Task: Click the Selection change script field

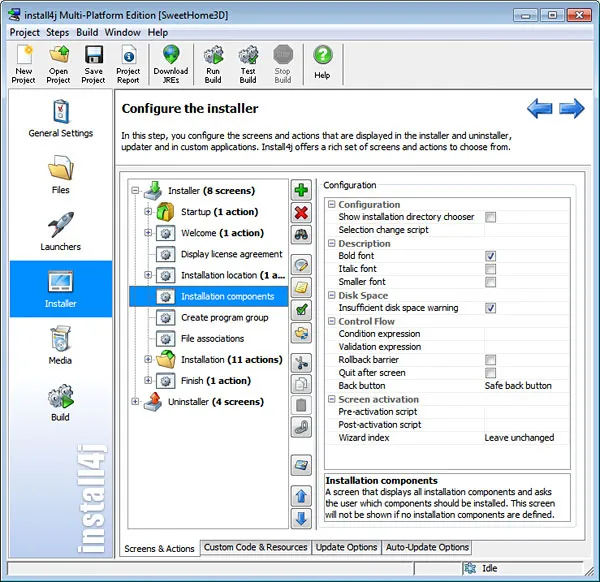Action: (x=527, y=230)
